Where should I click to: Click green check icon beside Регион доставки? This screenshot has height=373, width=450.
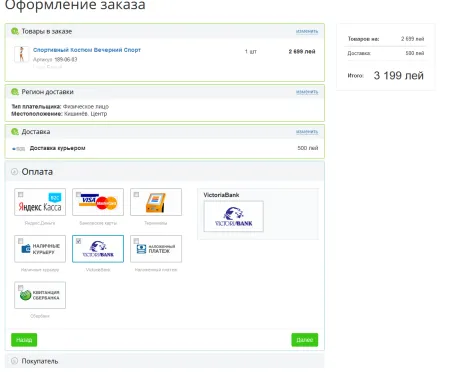tap(15, 92)
